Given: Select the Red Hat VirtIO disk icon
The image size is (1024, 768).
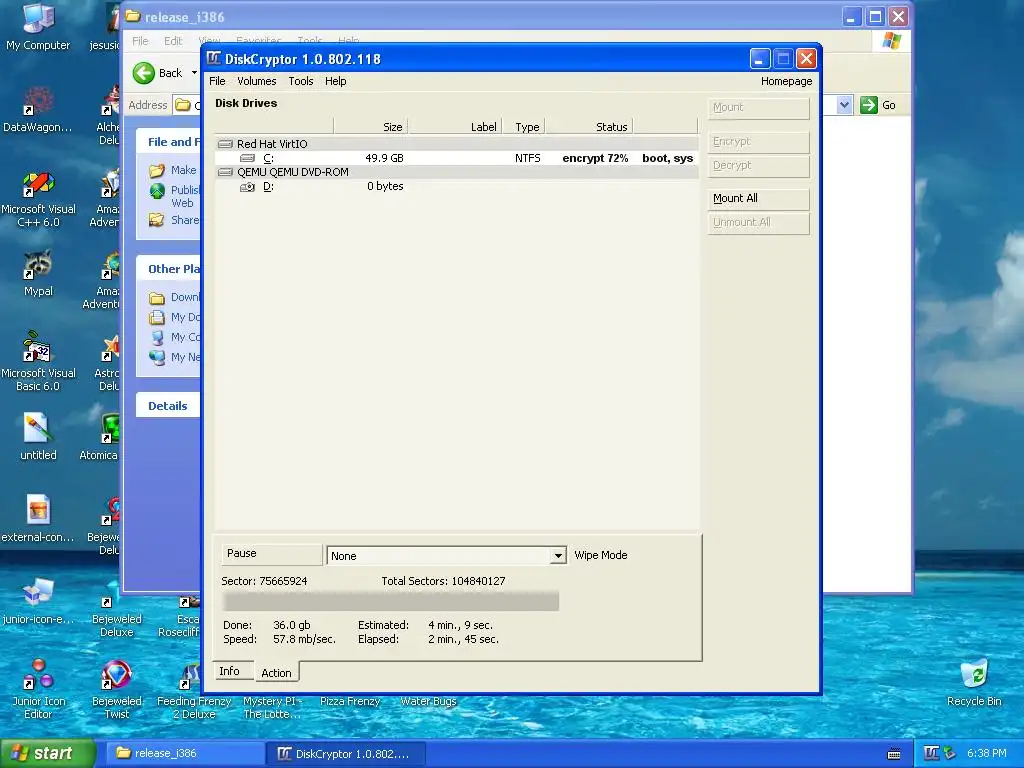Looking at the screenshot, I should click(225, 144).
